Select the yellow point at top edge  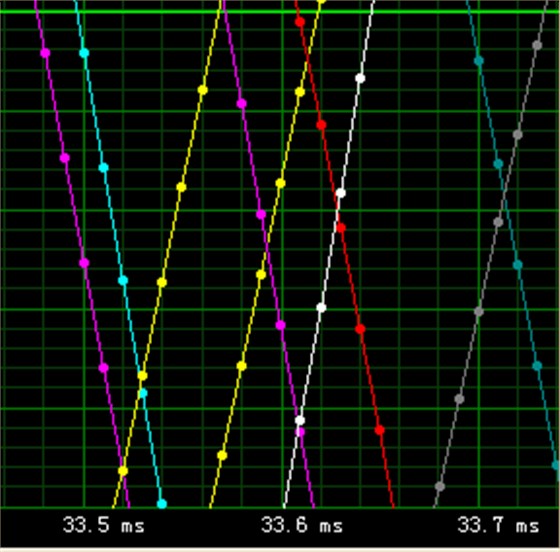click(321, 1)
